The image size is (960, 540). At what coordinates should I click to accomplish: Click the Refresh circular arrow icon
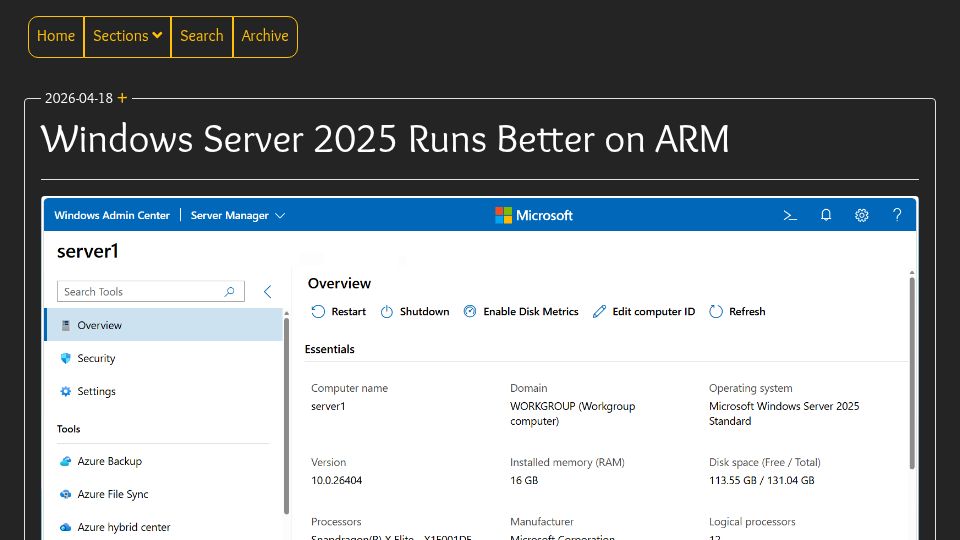click(716, 312)
